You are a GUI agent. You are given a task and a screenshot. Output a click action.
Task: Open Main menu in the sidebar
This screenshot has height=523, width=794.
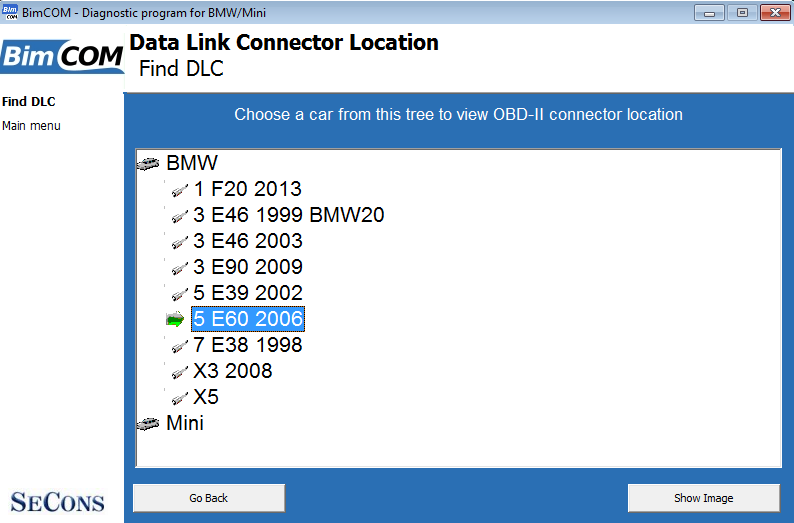coord(31,126)
